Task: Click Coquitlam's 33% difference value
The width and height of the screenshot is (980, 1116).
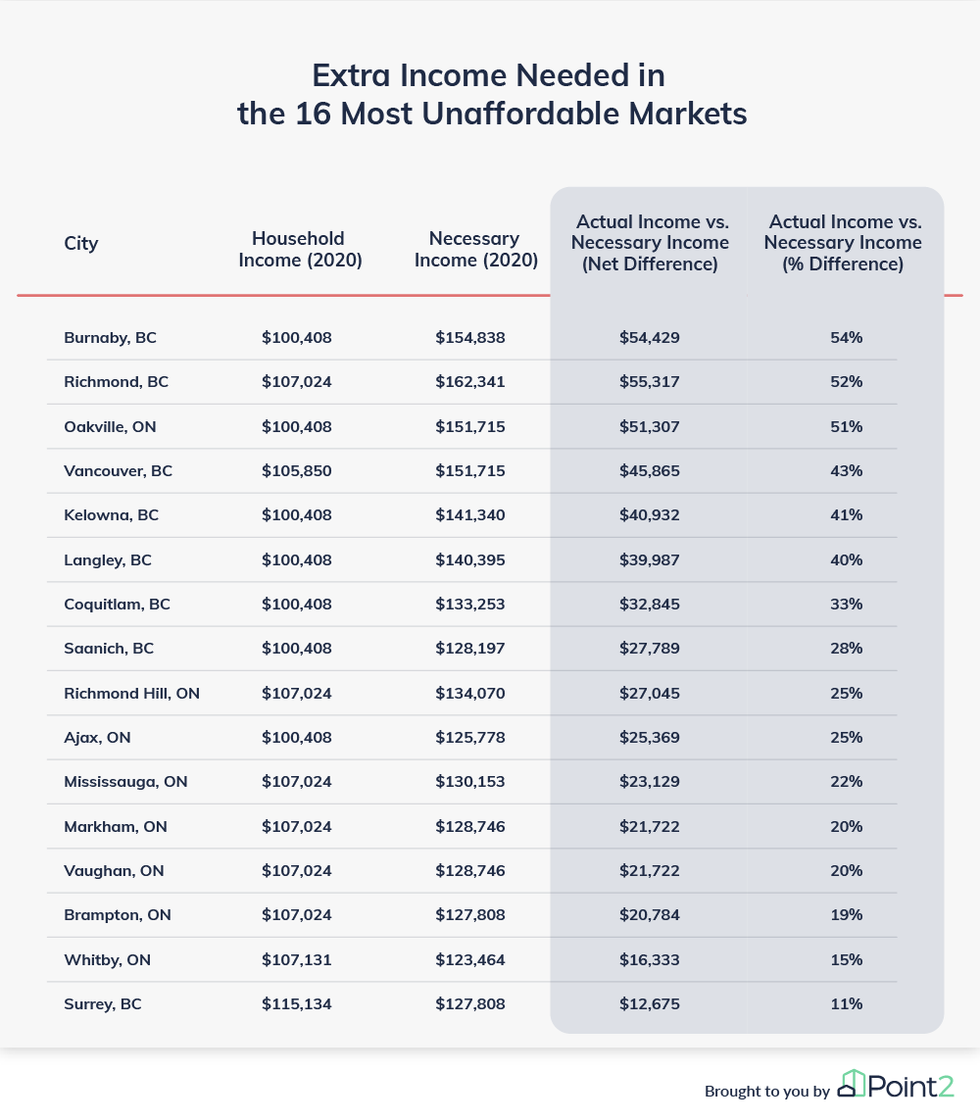Action: pyautogui.click(x=846, y=604)
